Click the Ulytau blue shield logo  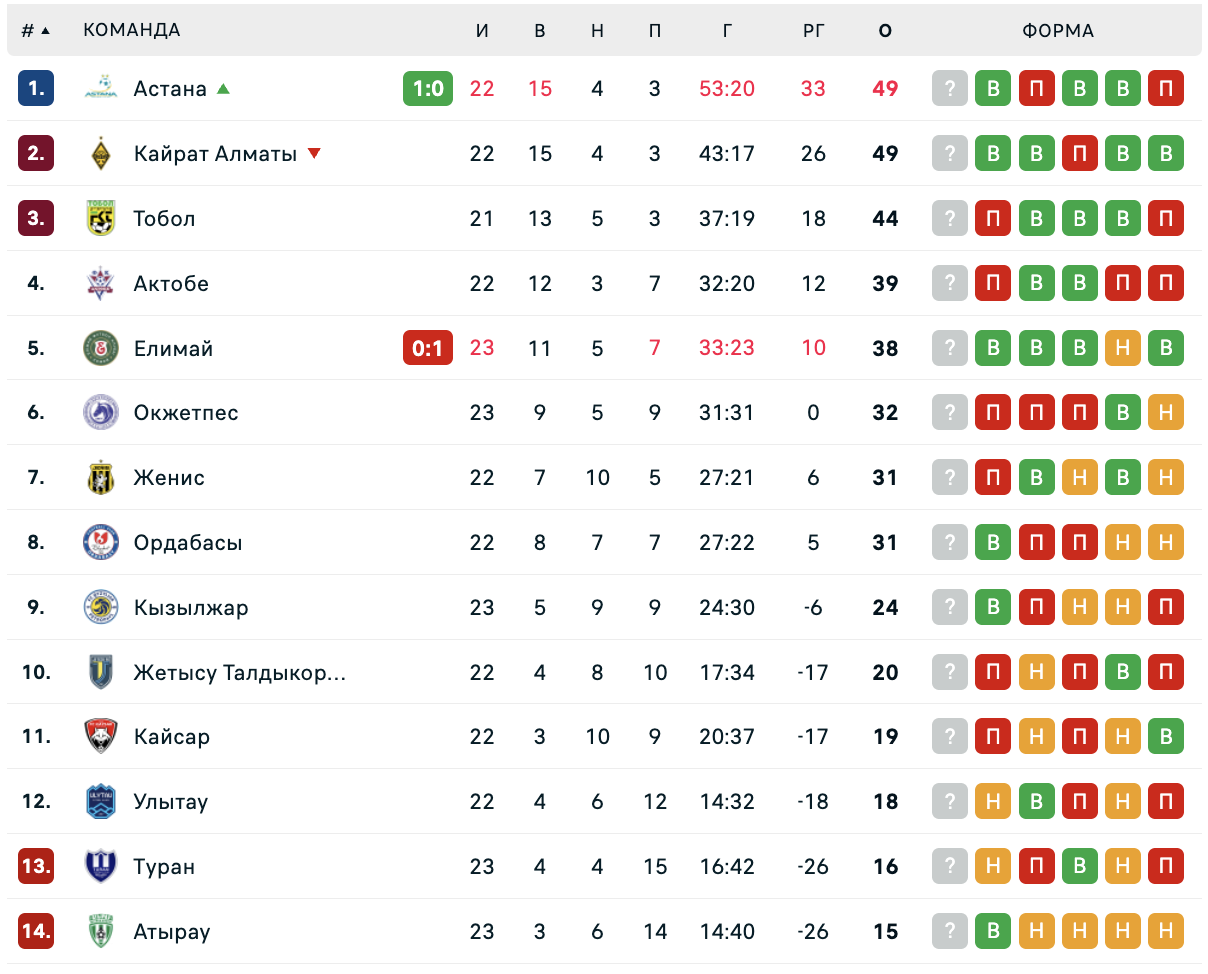point(101,801)
